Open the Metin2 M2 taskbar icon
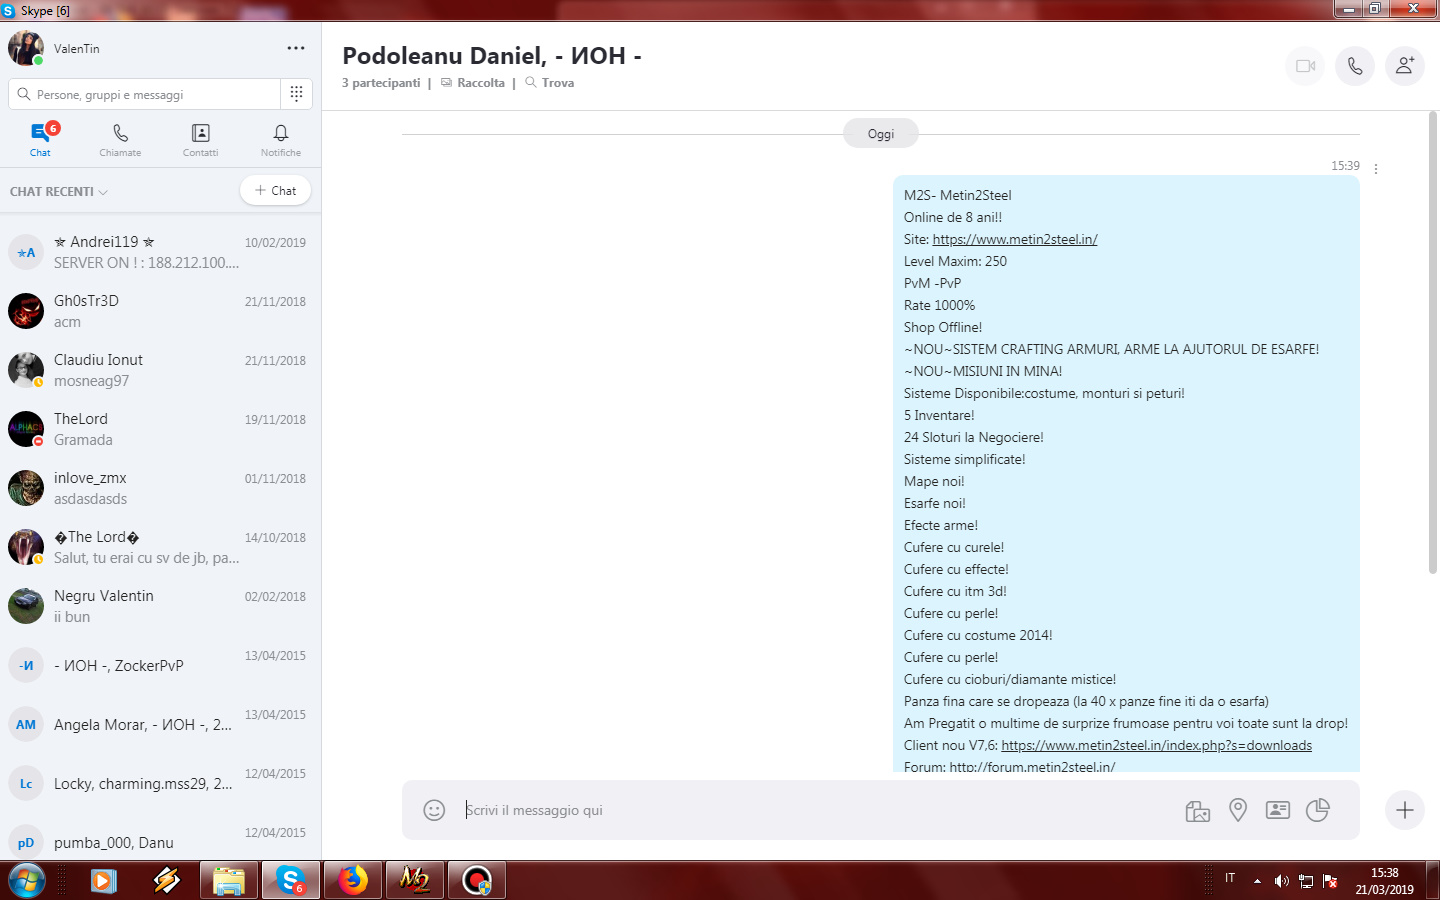Image resolution: width=1440 pixels, height=900 pixels. click(x=415, y=880)
